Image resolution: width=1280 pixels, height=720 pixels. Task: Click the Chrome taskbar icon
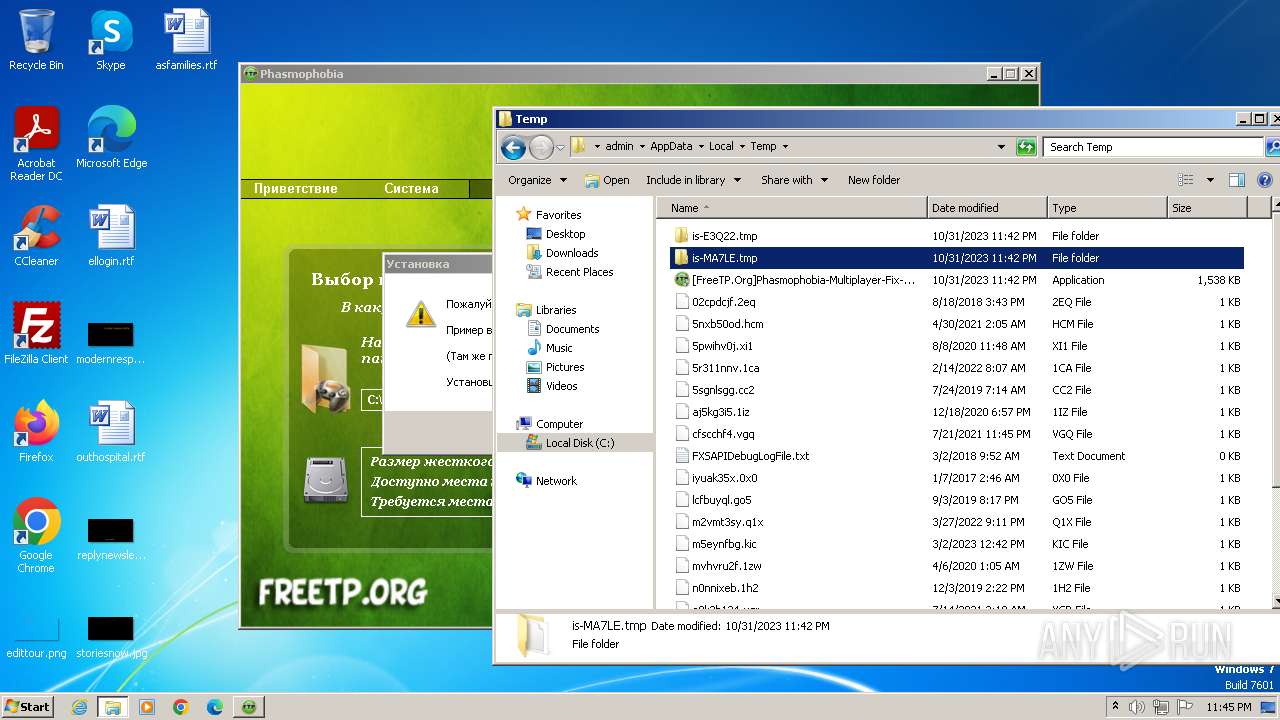coord(181,707)
